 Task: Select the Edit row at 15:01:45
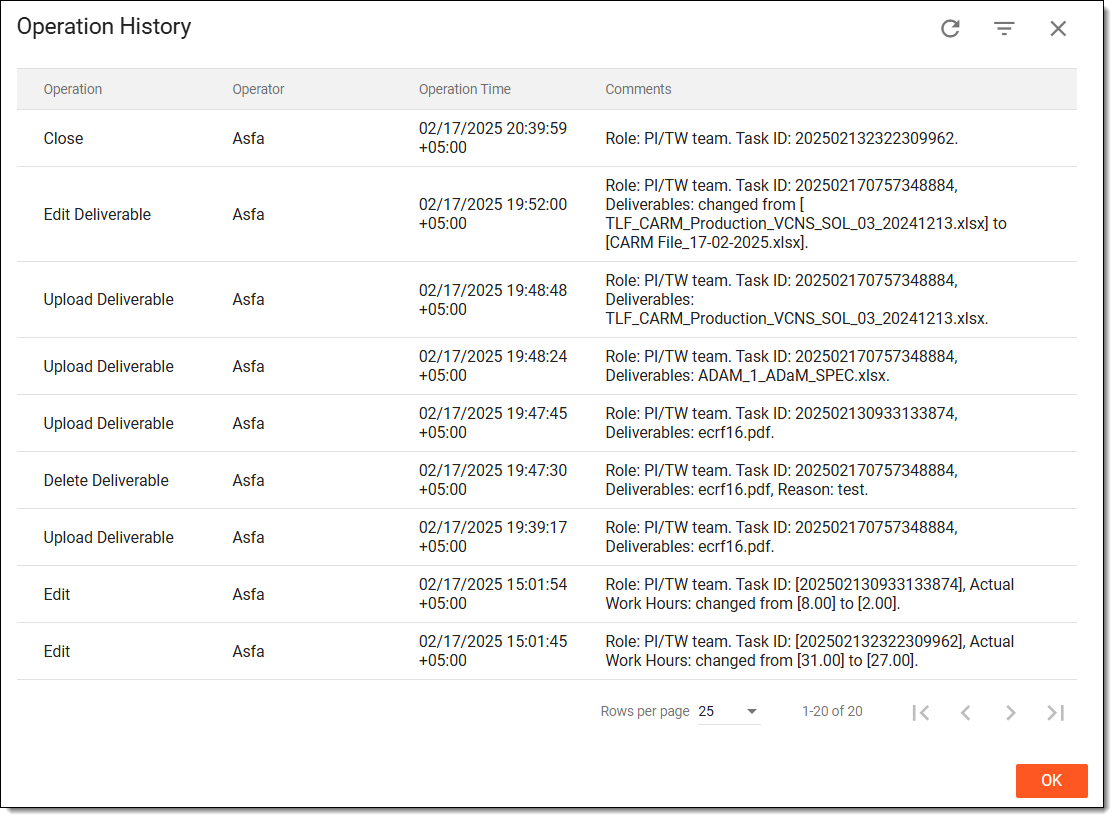[547, 651]
